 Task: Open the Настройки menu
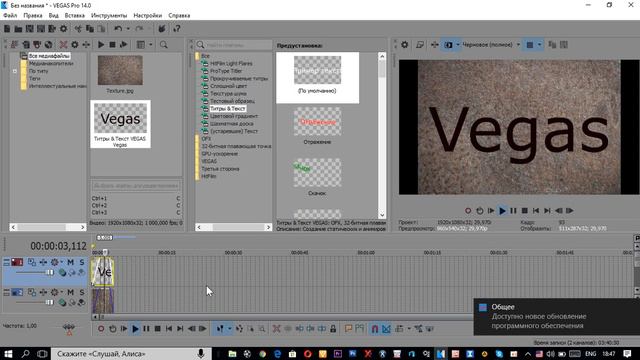click(x=147, y=16)
